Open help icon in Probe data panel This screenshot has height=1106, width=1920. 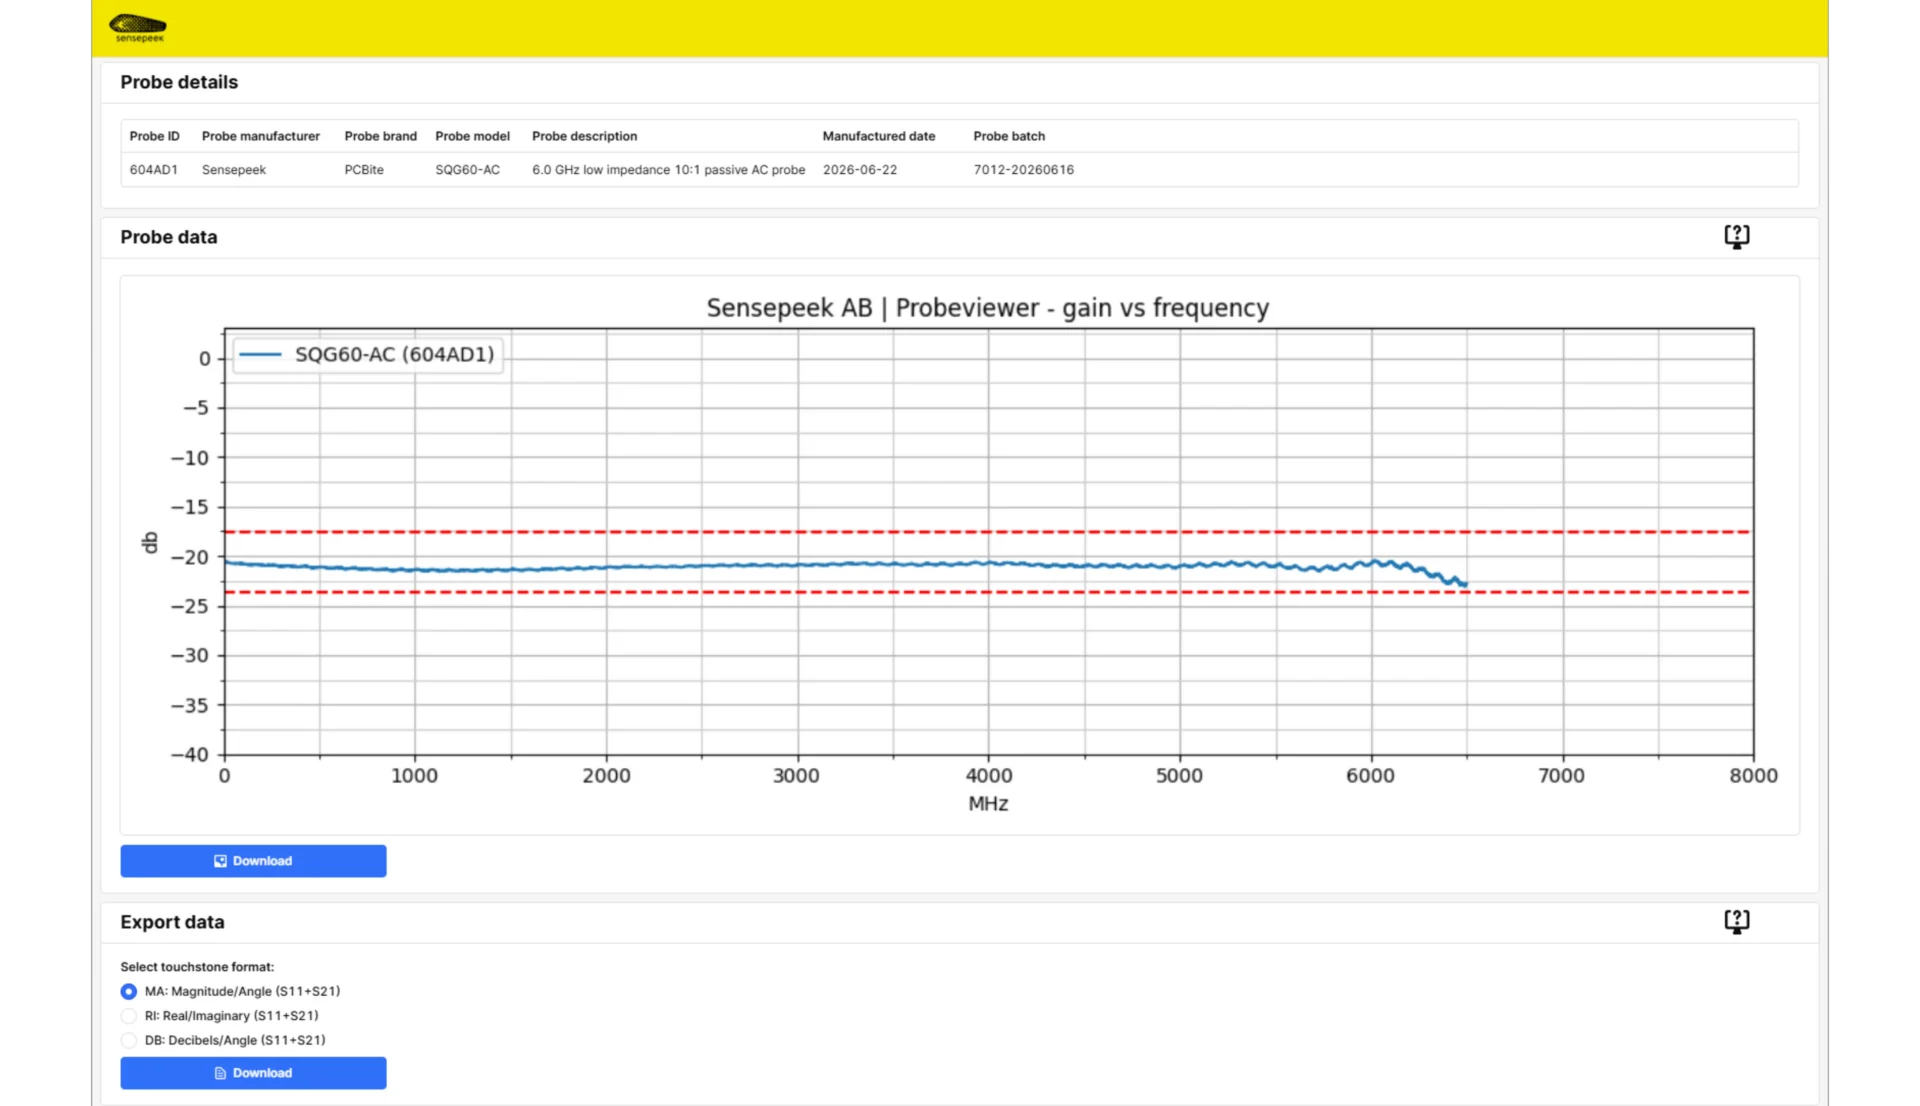(x=1737, y=236)
